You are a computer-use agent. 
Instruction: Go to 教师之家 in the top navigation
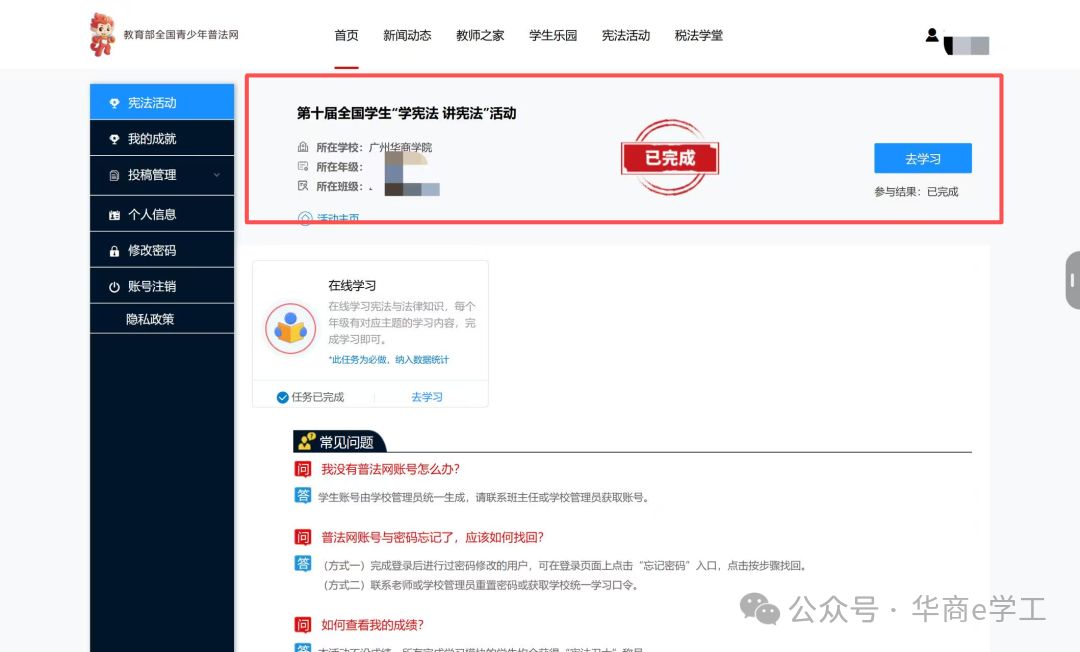[480, 36]
